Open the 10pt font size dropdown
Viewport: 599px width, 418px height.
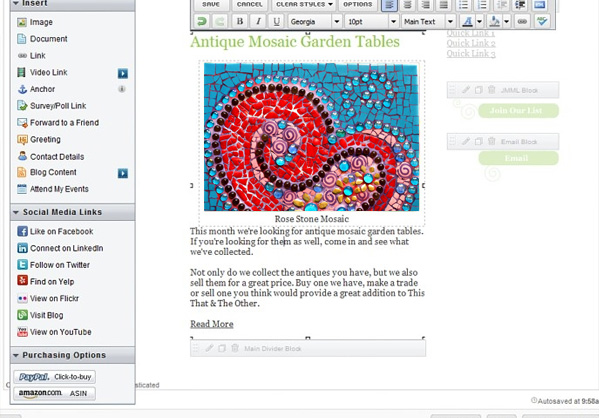click(393, 21)
